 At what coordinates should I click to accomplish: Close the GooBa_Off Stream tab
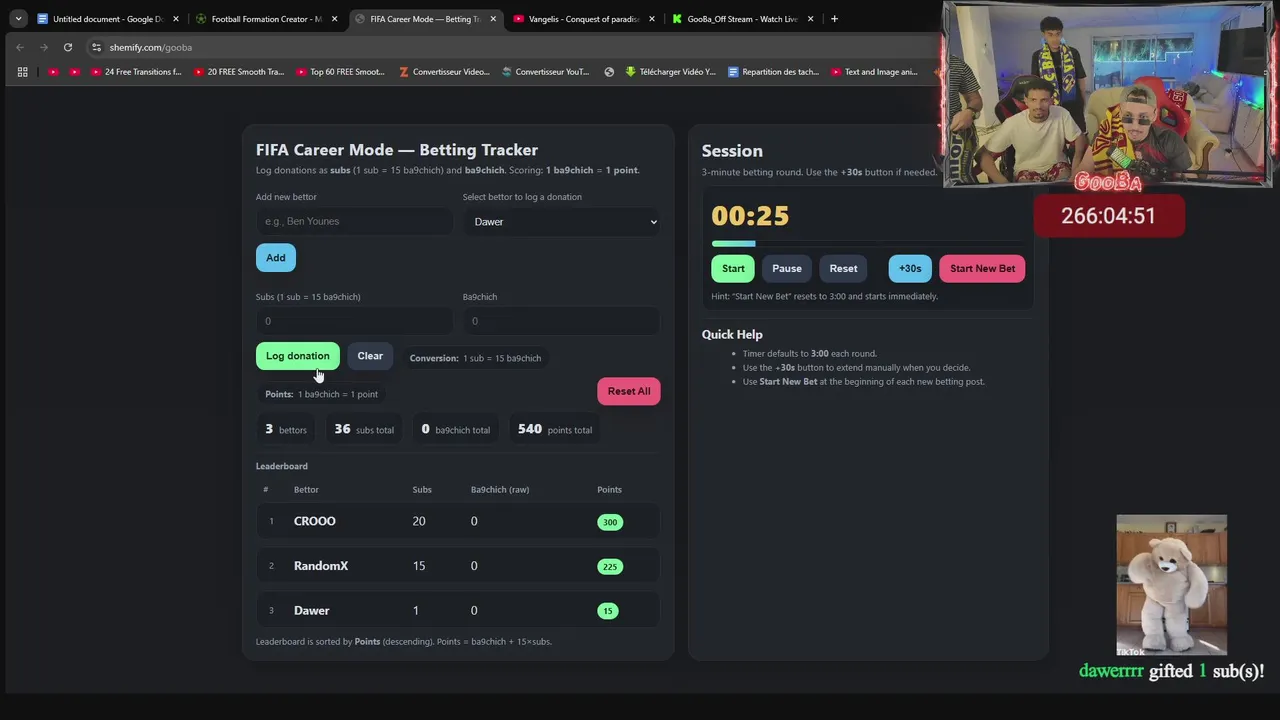(810, 19)
